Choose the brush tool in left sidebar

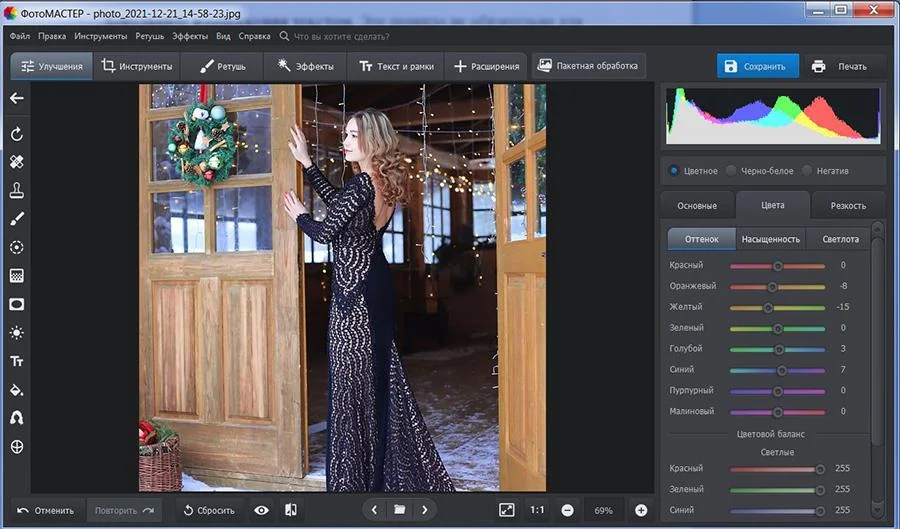click(16, 219)
